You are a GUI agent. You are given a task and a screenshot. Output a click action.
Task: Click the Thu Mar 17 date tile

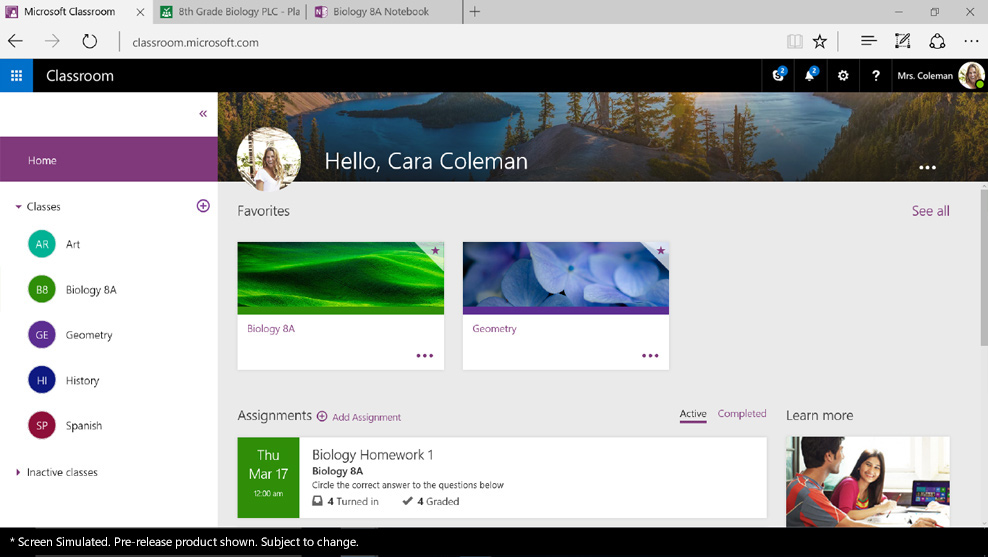pos(268,478)
